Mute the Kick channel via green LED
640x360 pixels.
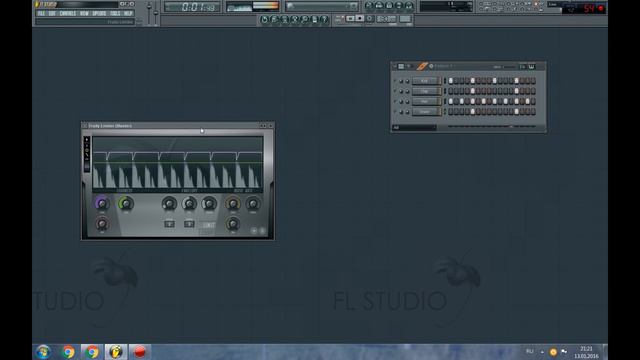click(395, 81)
